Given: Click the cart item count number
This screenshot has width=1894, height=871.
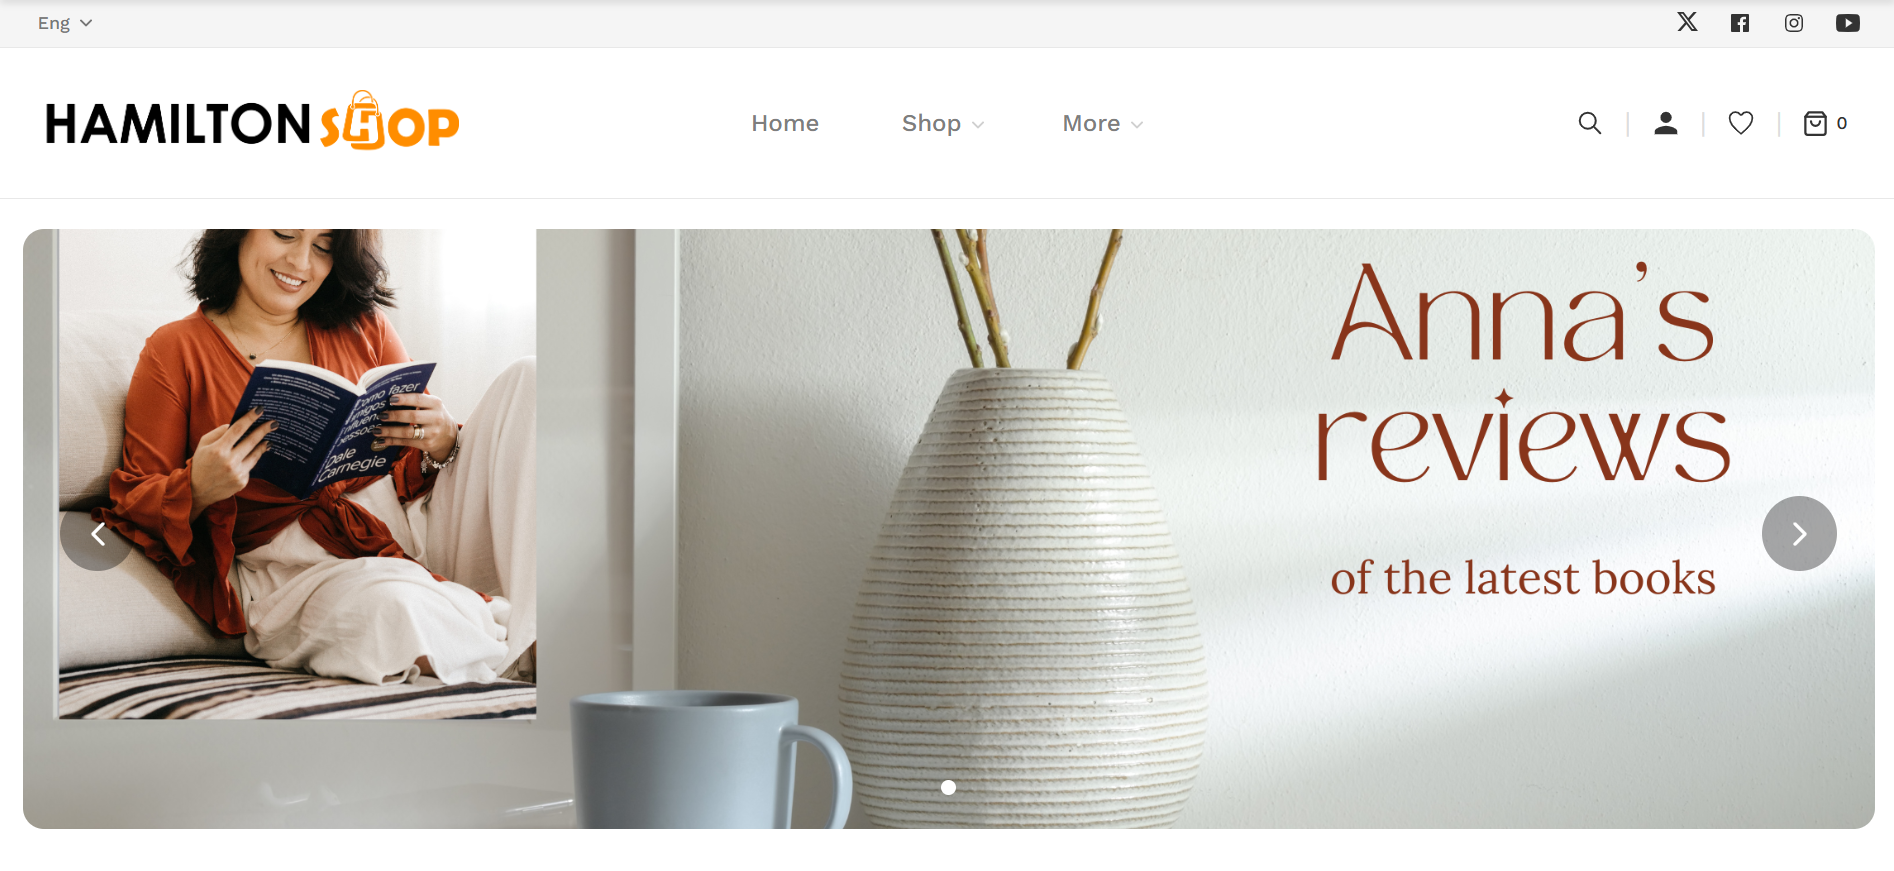Looking at the screenshot, I should pos(1842,123).
